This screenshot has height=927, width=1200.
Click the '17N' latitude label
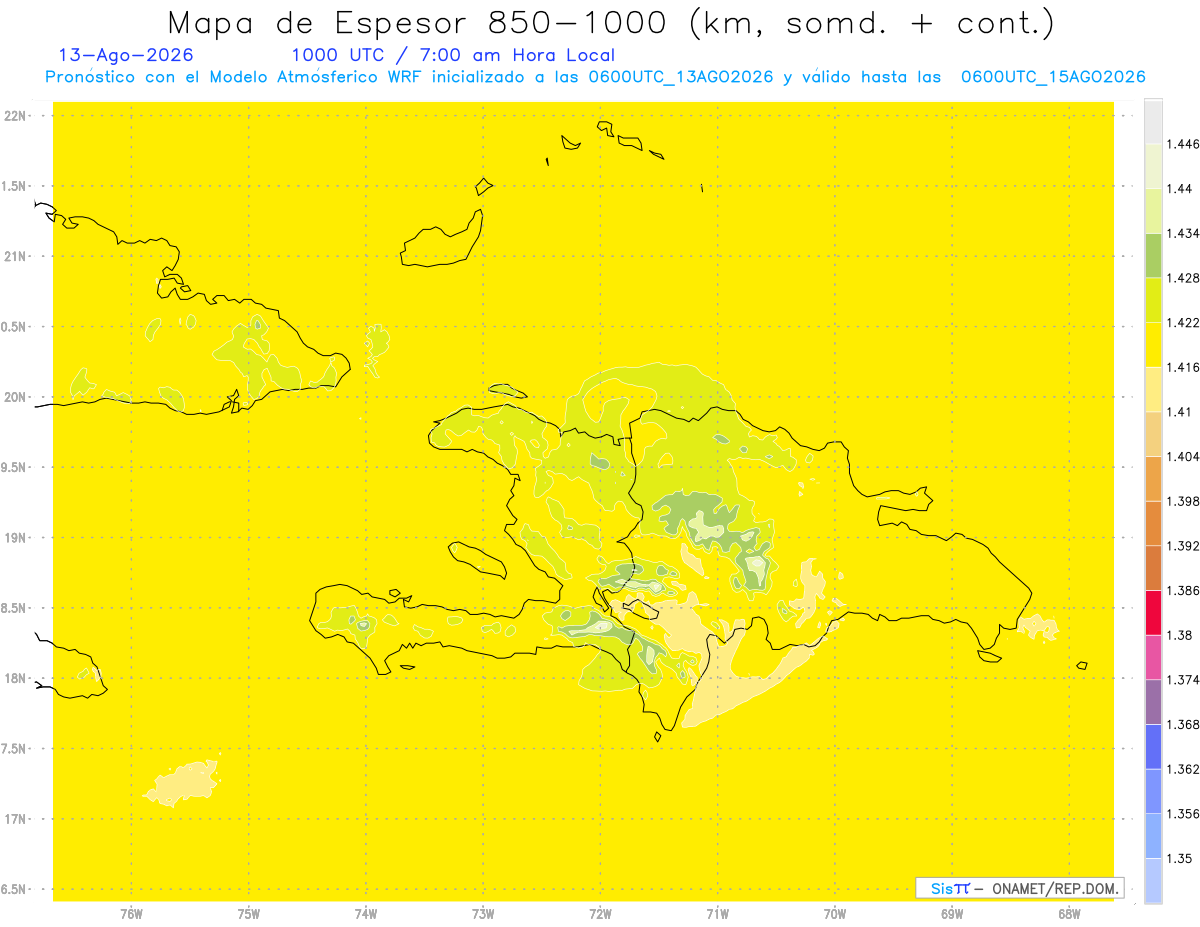[x=17, y=819]
